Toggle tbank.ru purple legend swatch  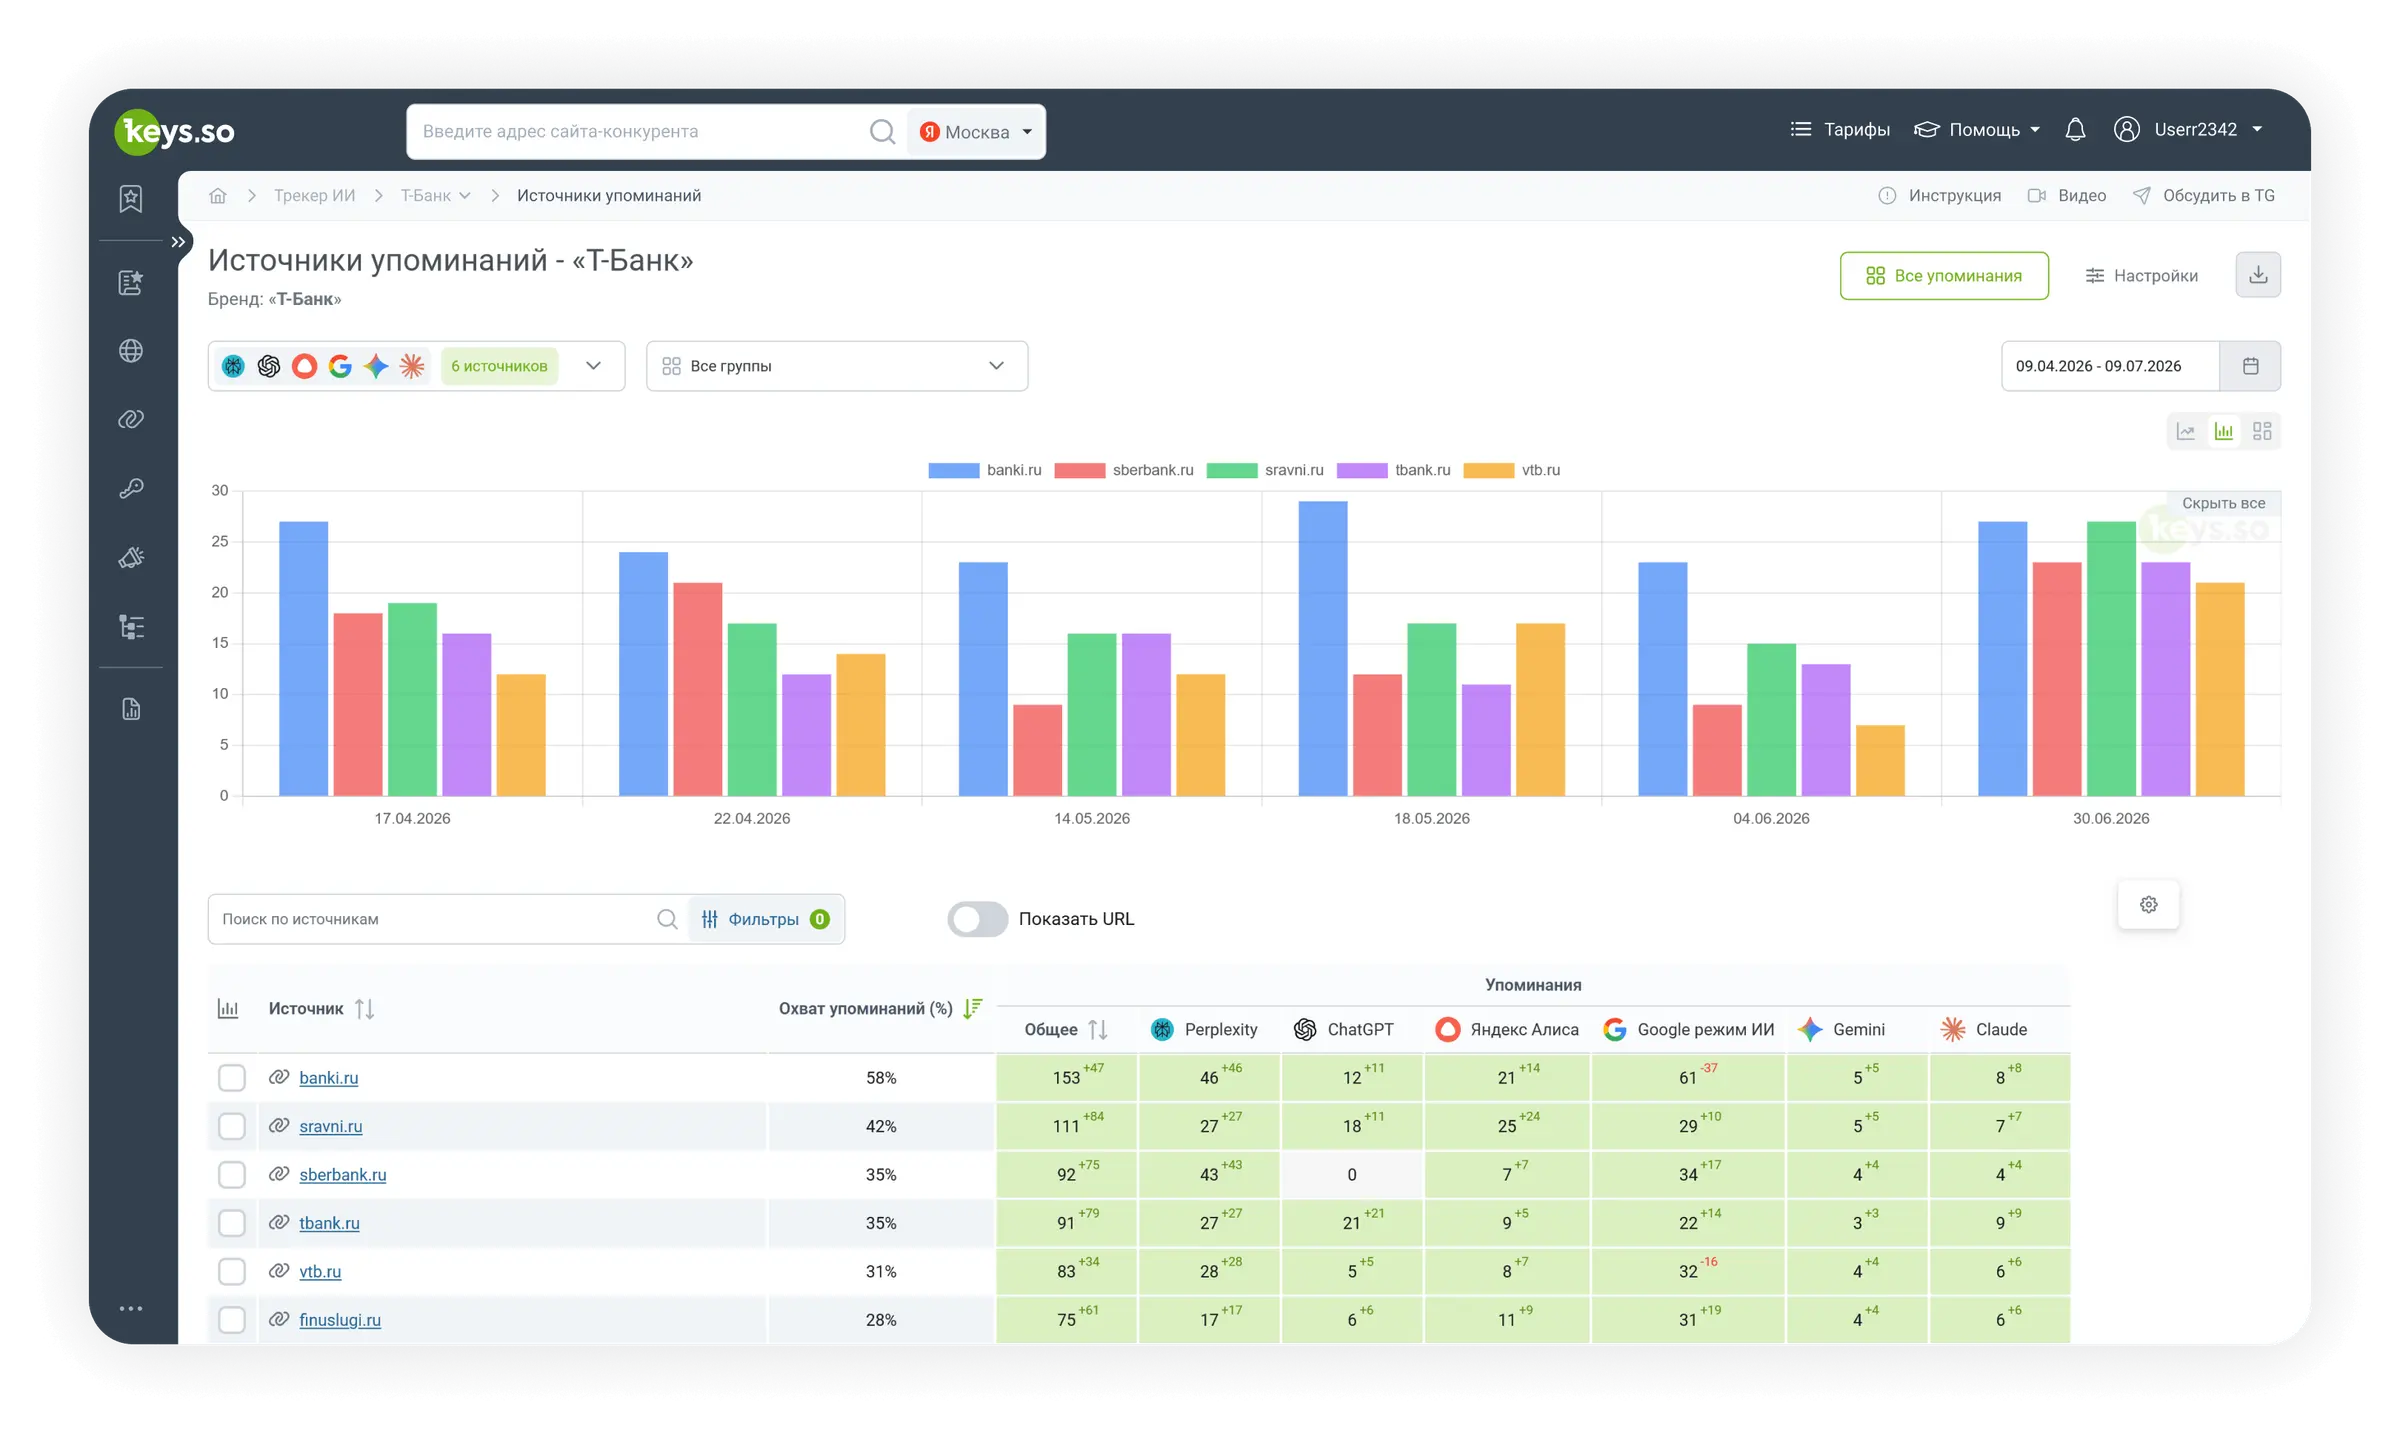pyautogui.click(x=1362, y=470)
